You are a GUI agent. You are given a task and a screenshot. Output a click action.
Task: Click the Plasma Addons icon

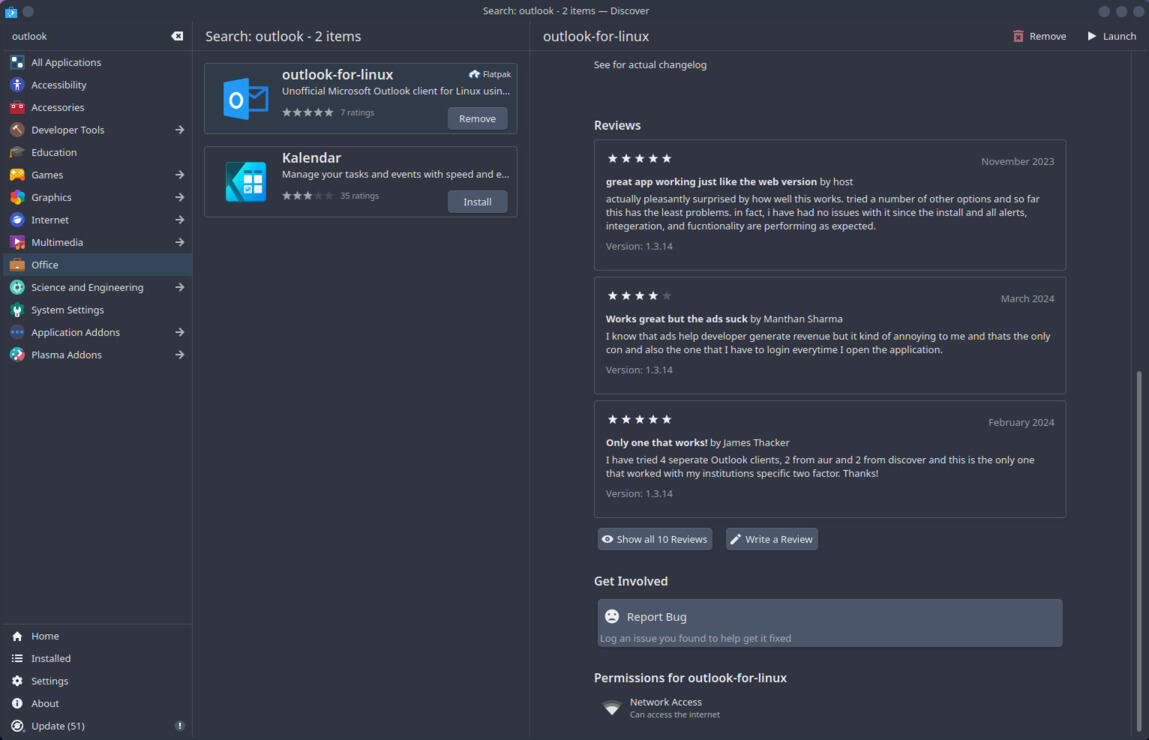tap(17, 355)
